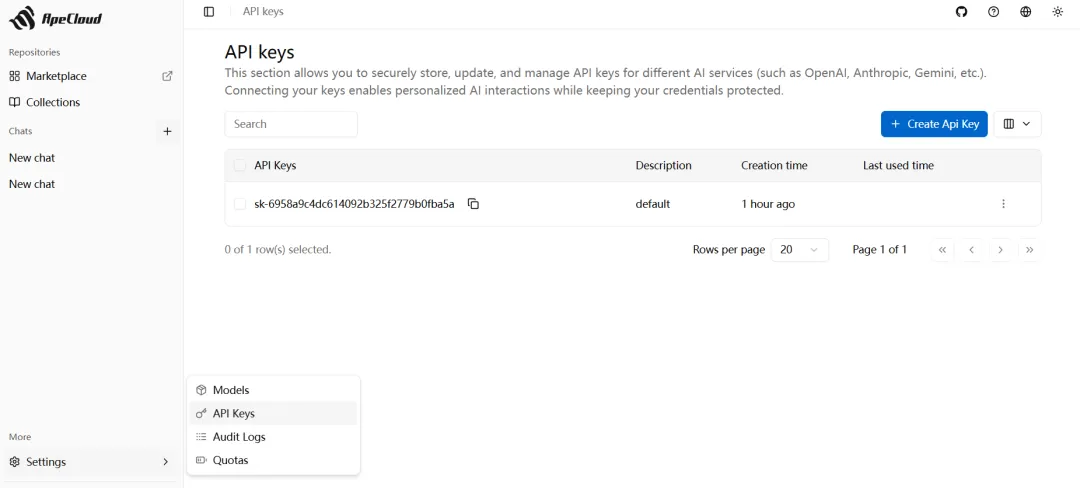Check the sk-6958 API key row checkbox
Screen dimensions: 1080x488
click(240, 204)
